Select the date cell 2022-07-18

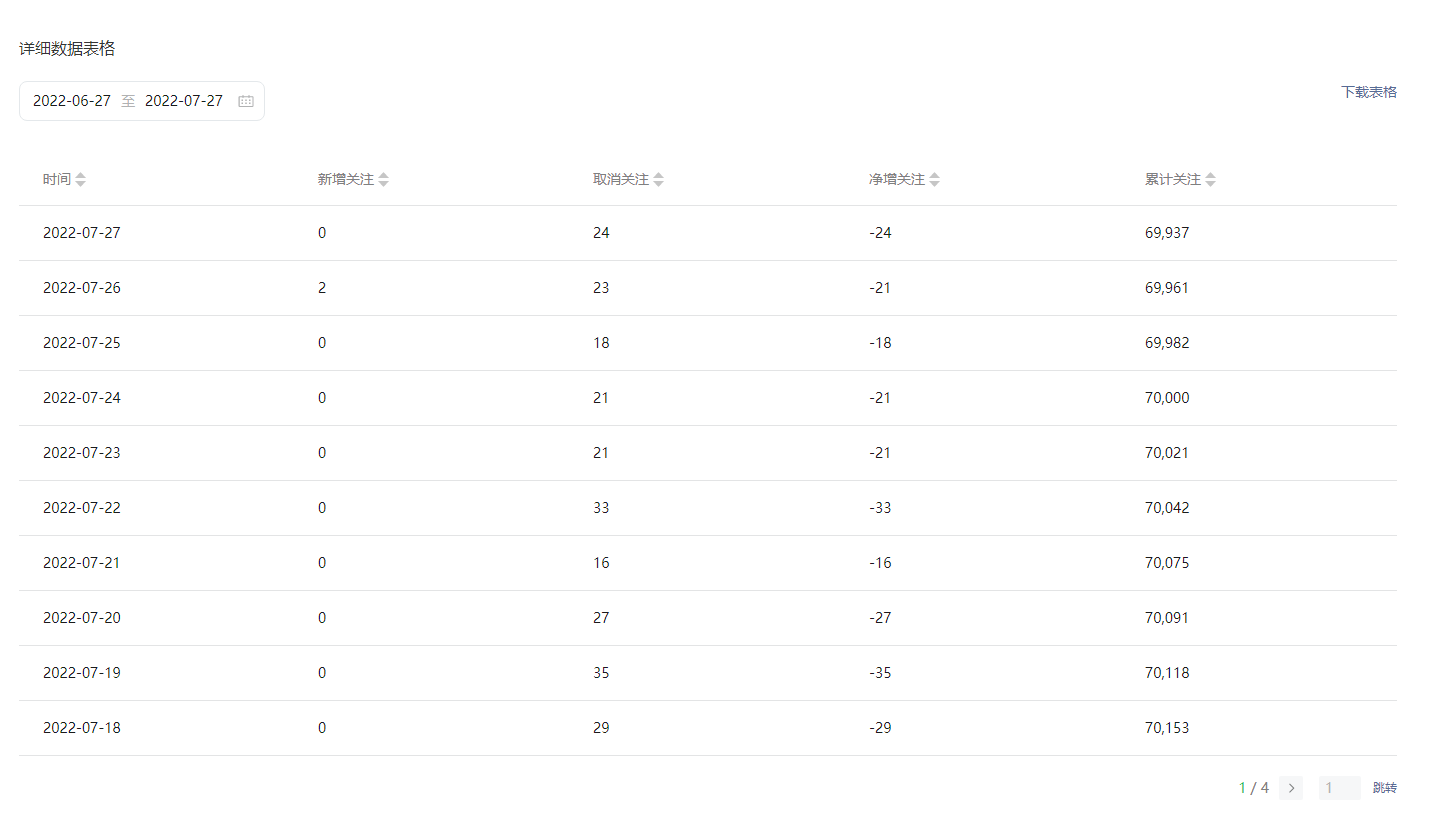82,728
